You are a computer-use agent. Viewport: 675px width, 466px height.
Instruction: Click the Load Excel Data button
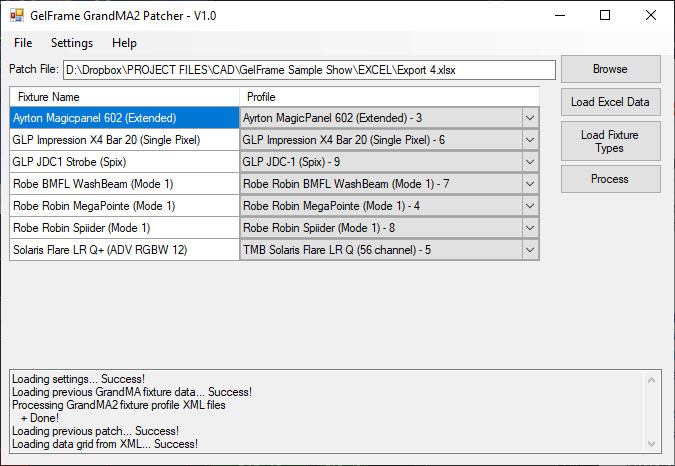610,102
